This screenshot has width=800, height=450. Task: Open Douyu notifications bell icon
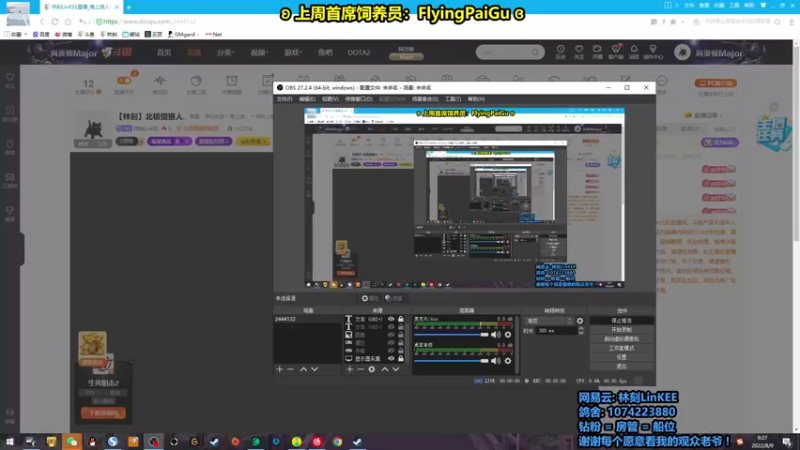coord(634,51)
